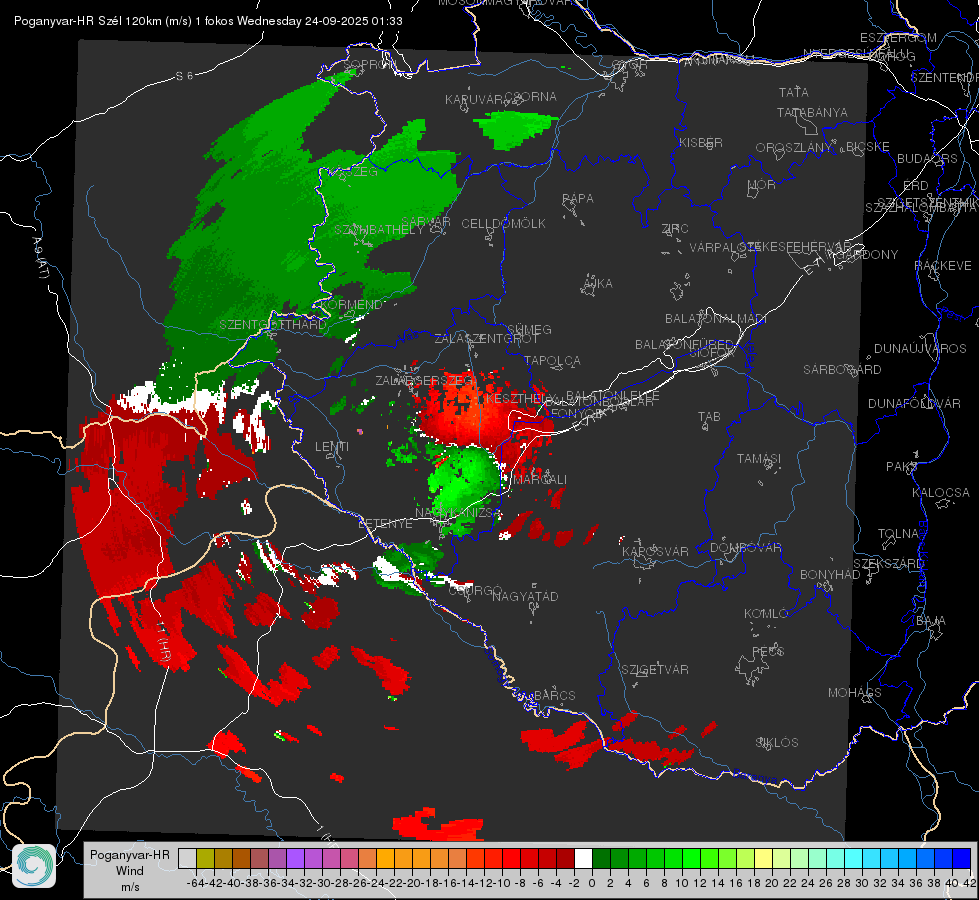This screenshot has height=900, width=979.
Task: Click the 'S 6' road label
Action: point(184,76)
